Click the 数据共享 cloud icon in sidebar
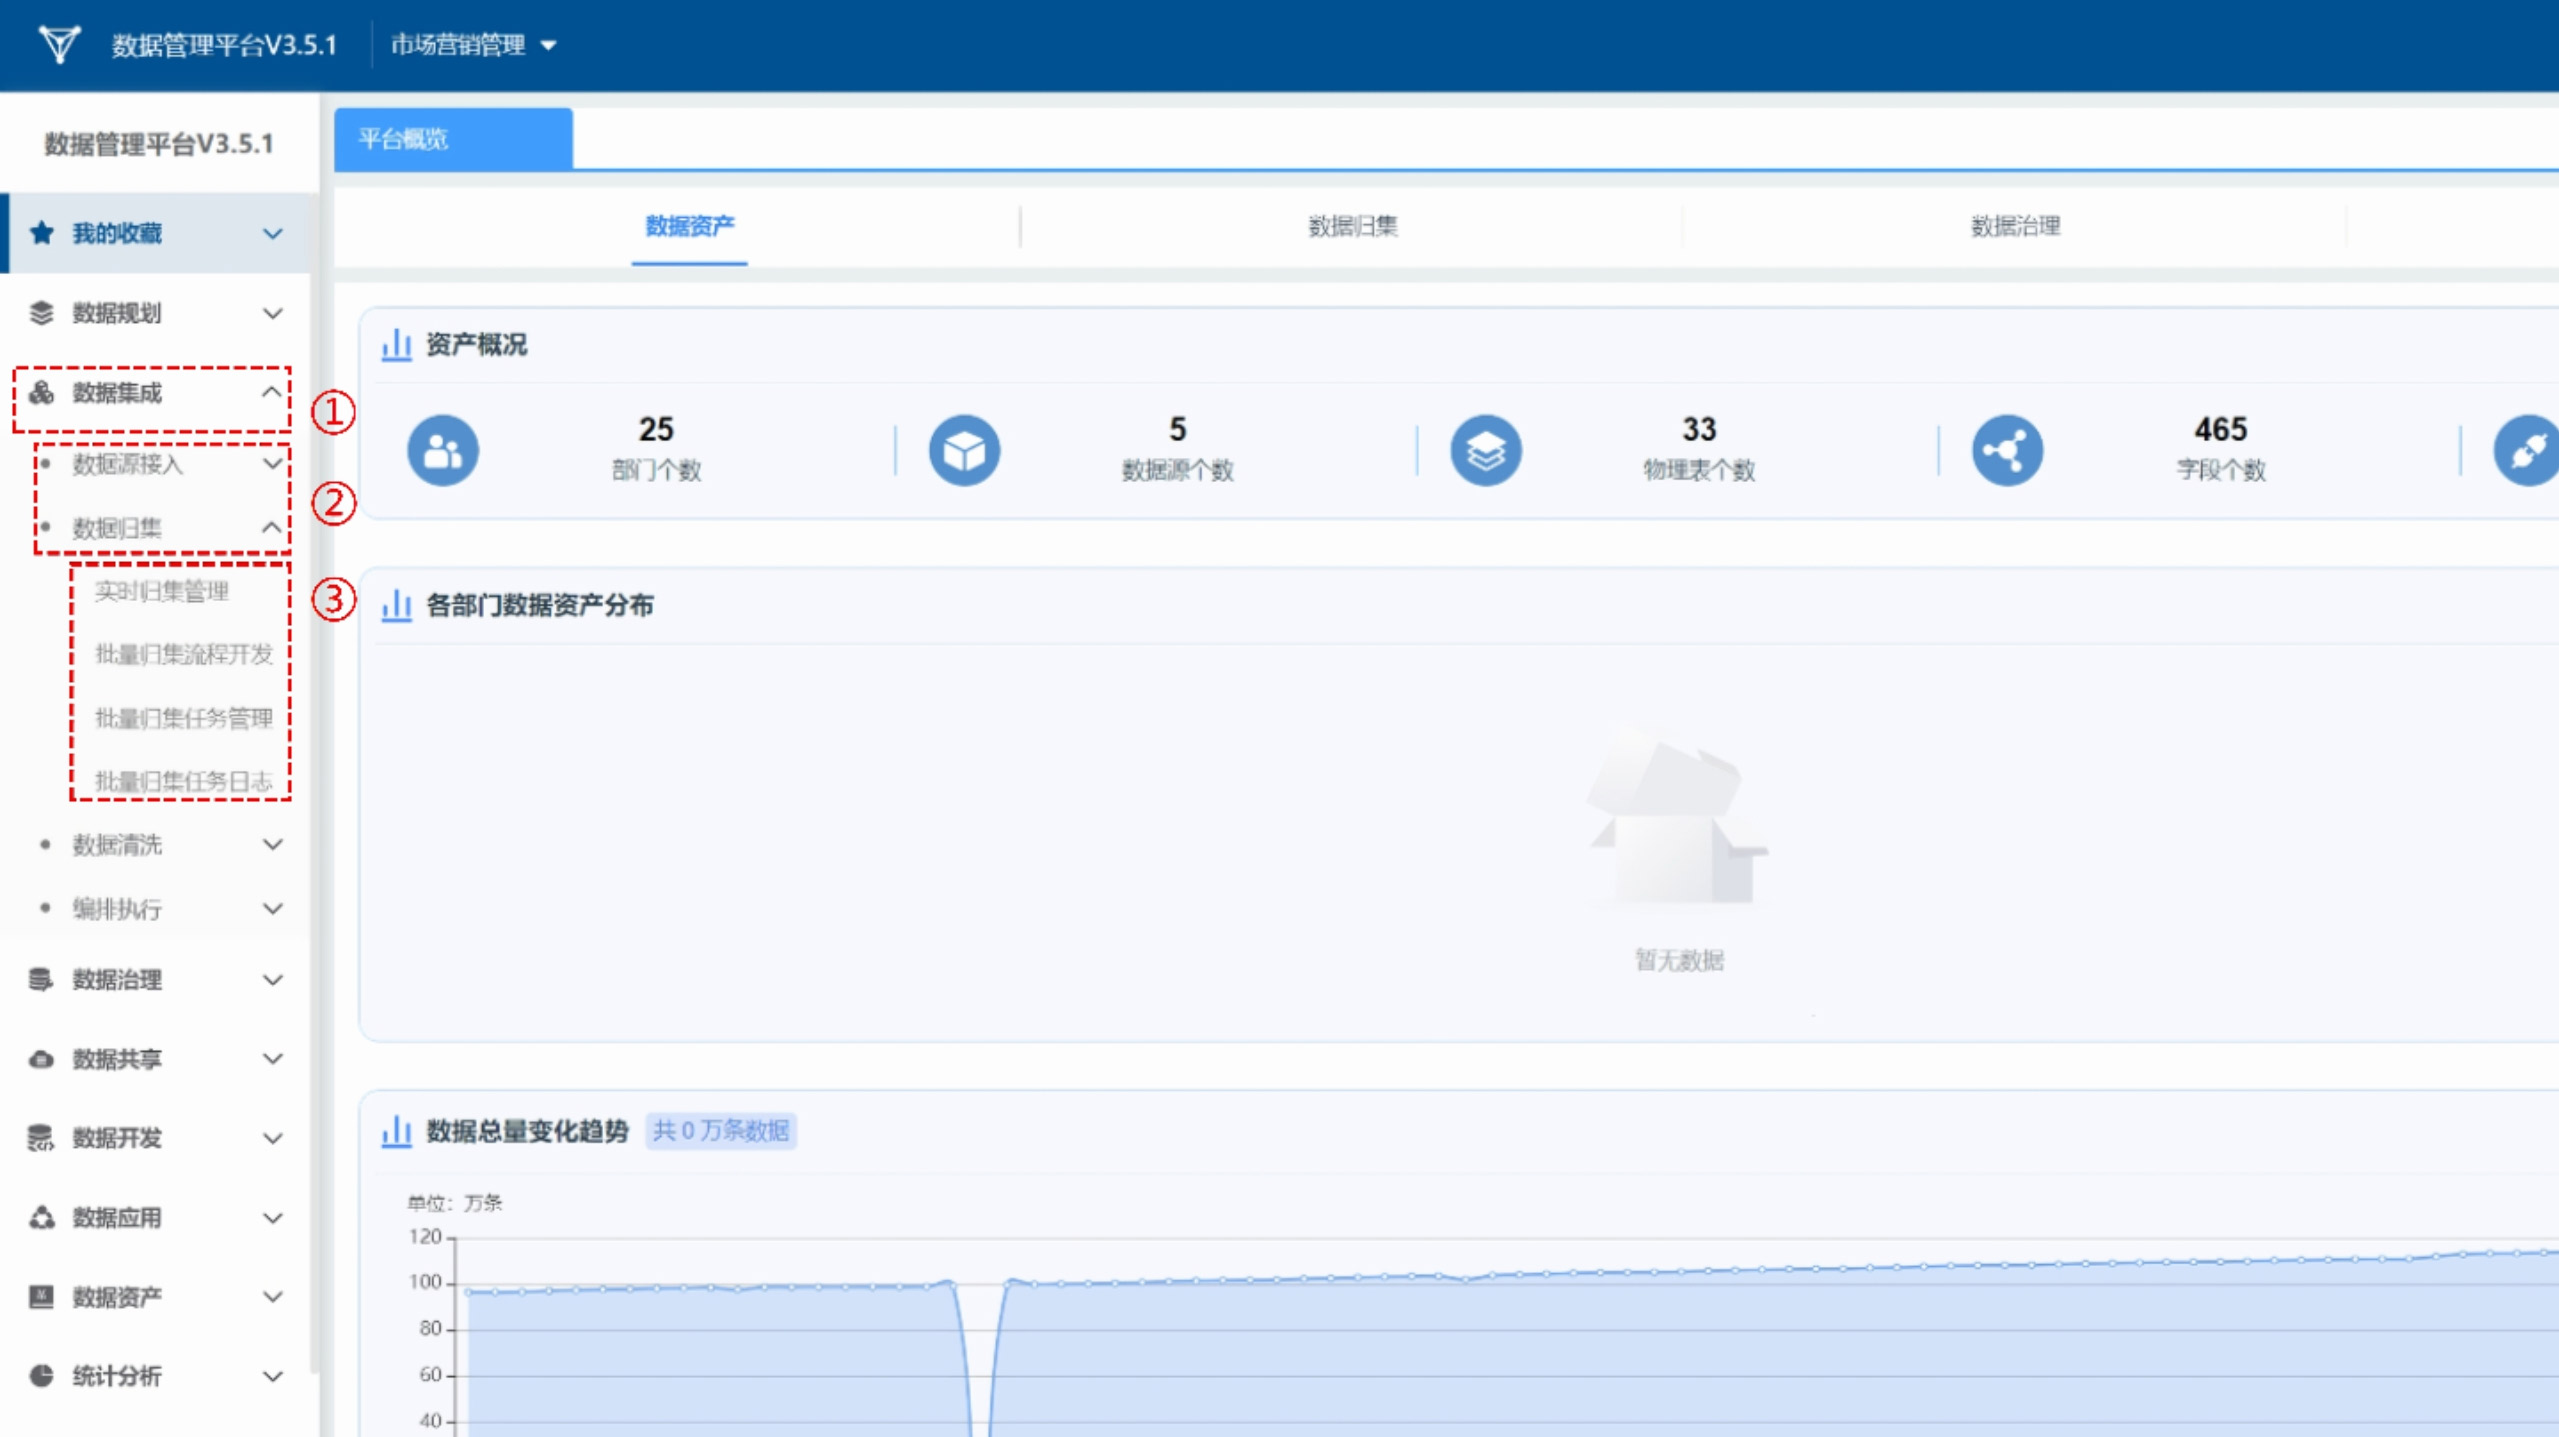Screen dimensions: 2559x1437 click(x=41, y=1059)
